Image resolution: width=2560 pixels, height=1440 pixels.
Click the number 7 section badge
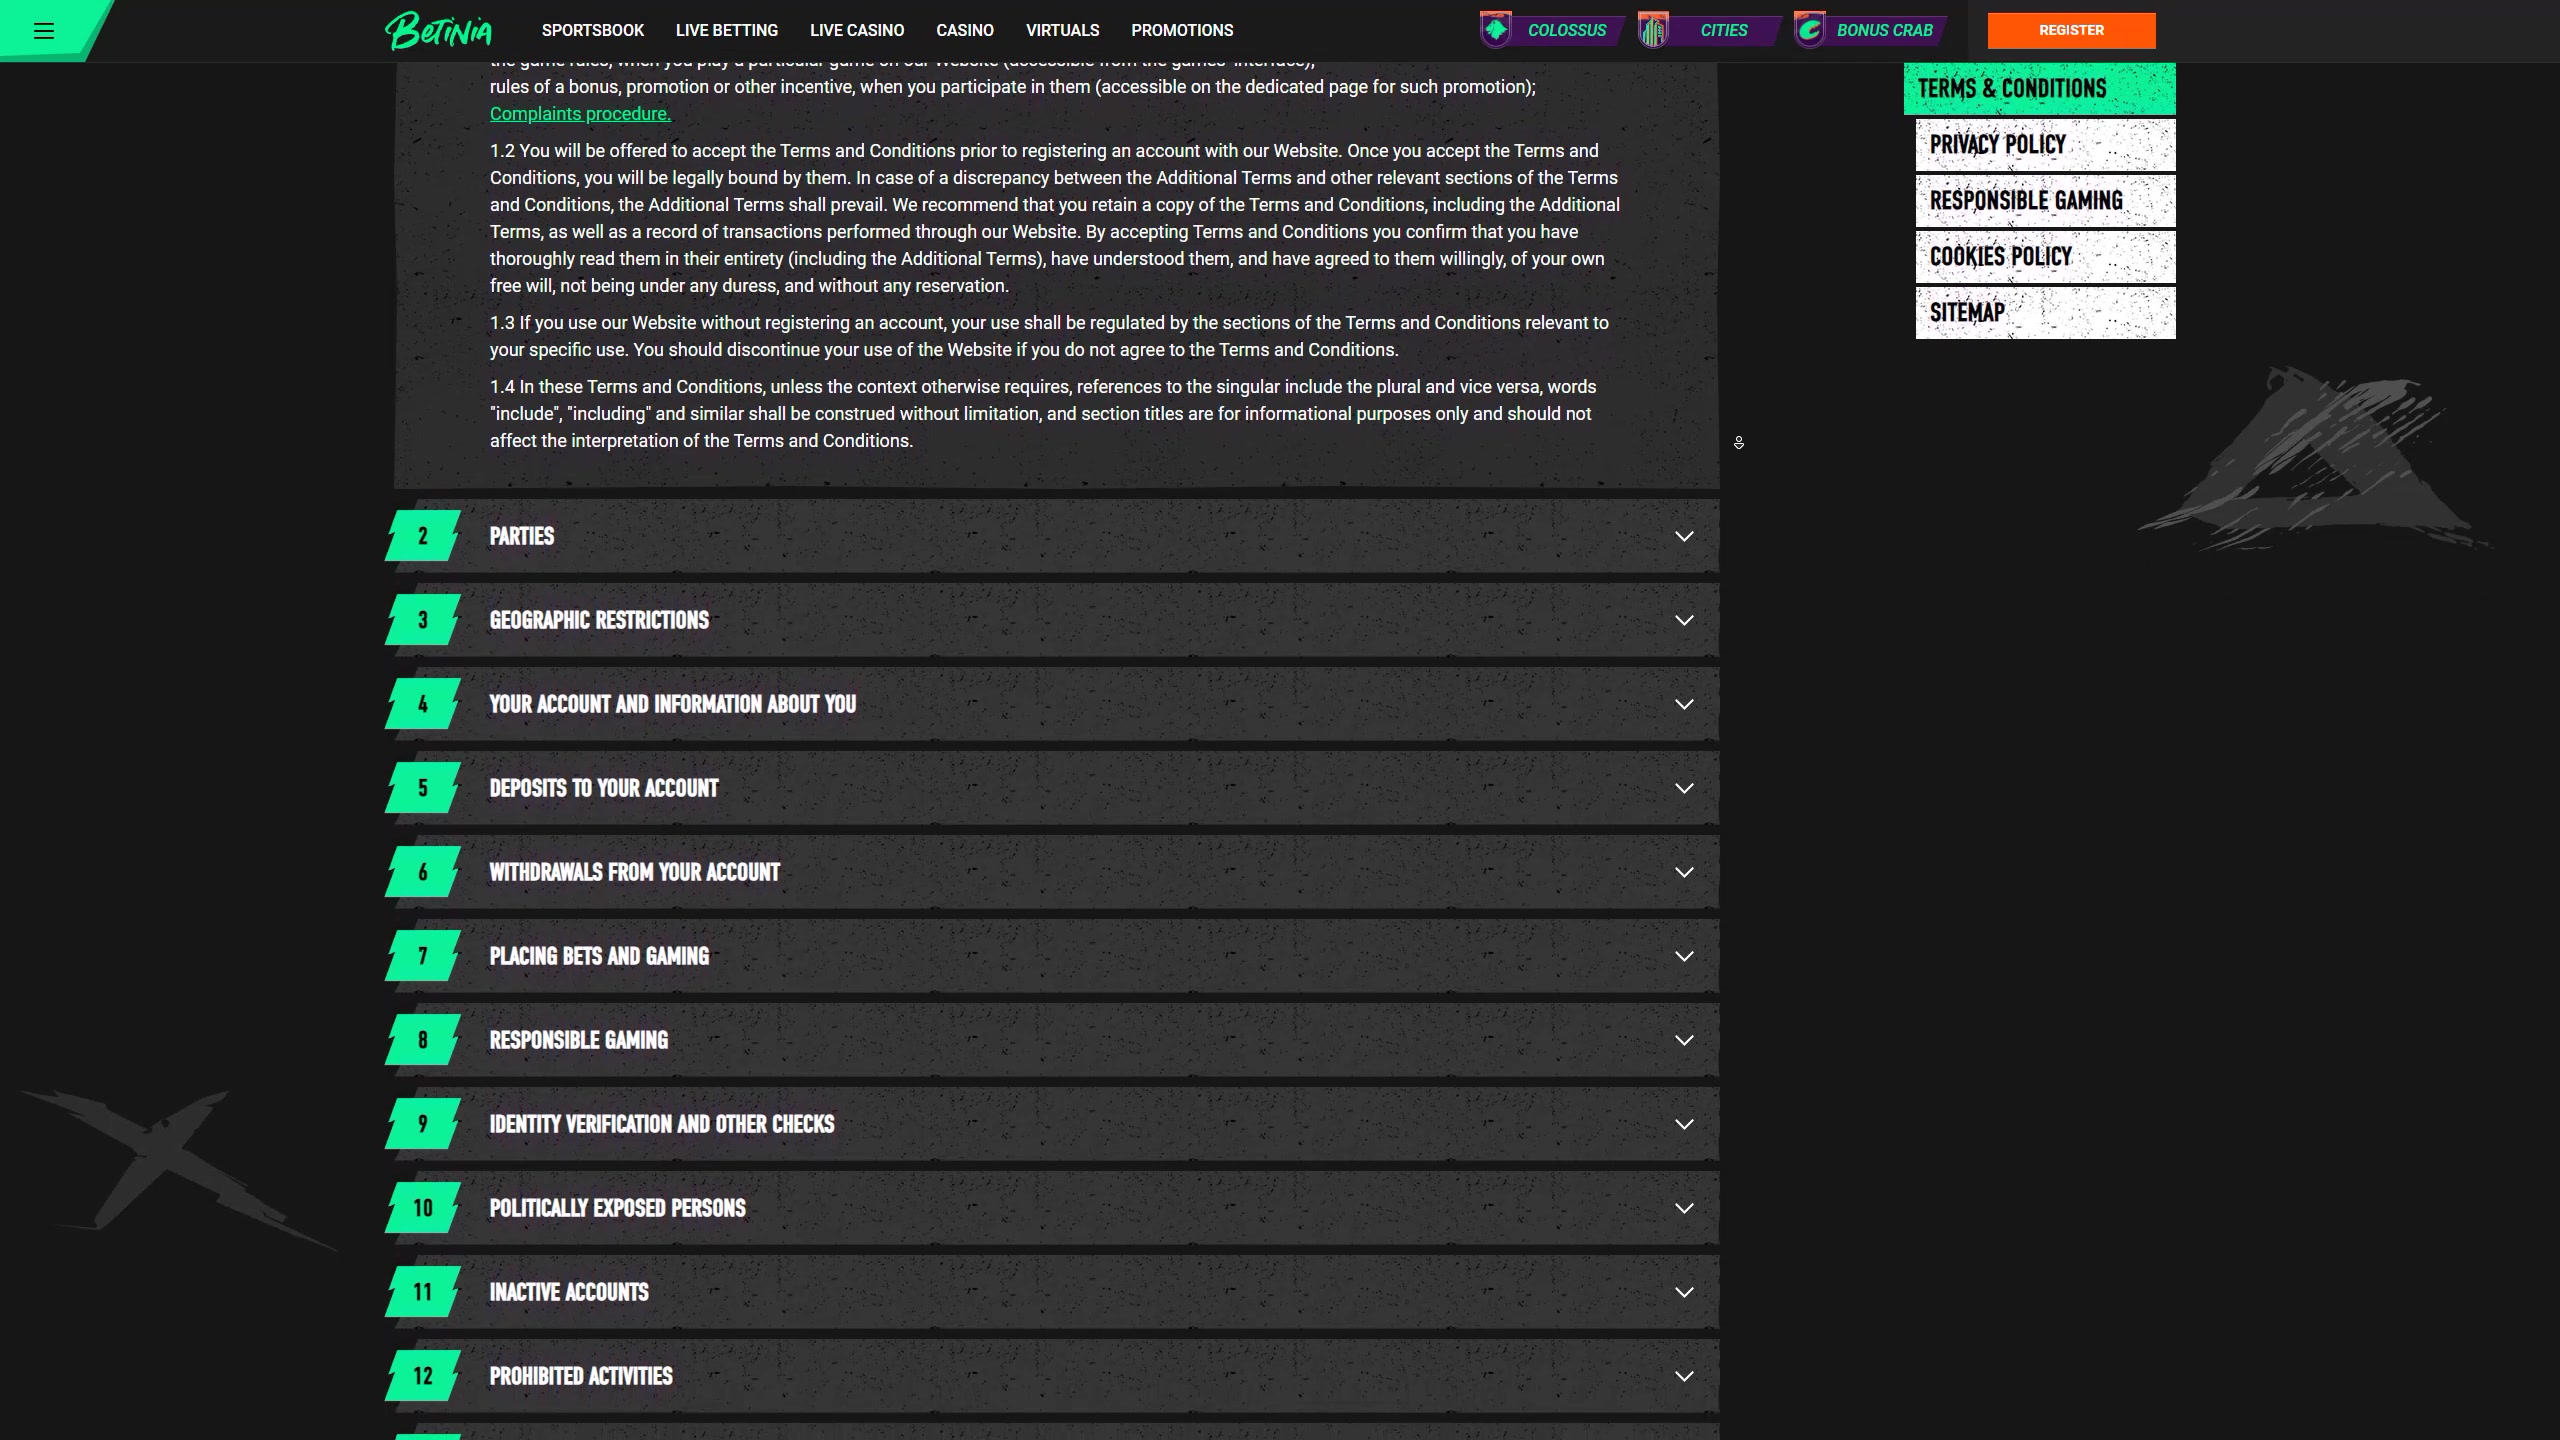422,956
